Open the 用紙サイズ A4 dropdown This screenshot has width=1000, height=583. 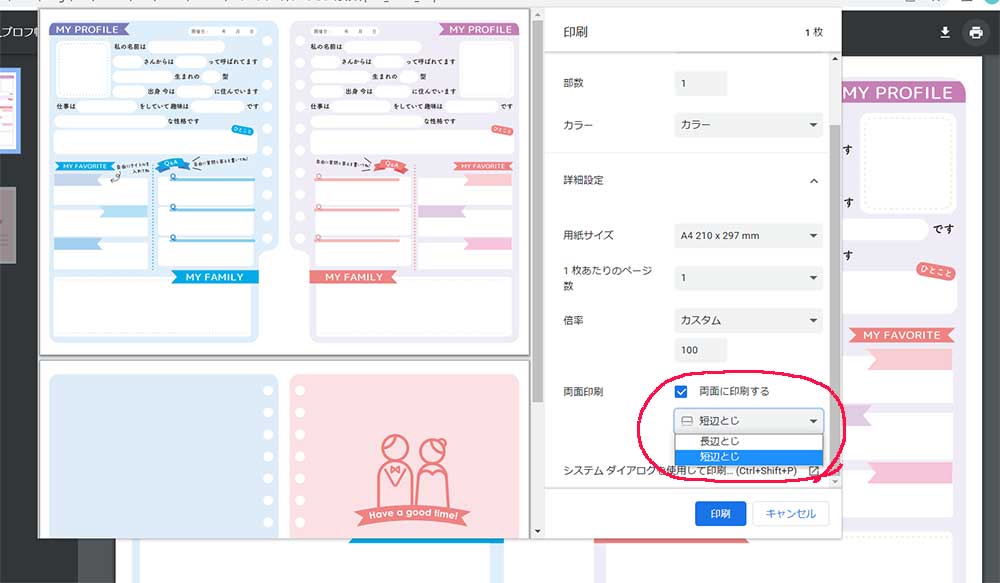point(748,236)
